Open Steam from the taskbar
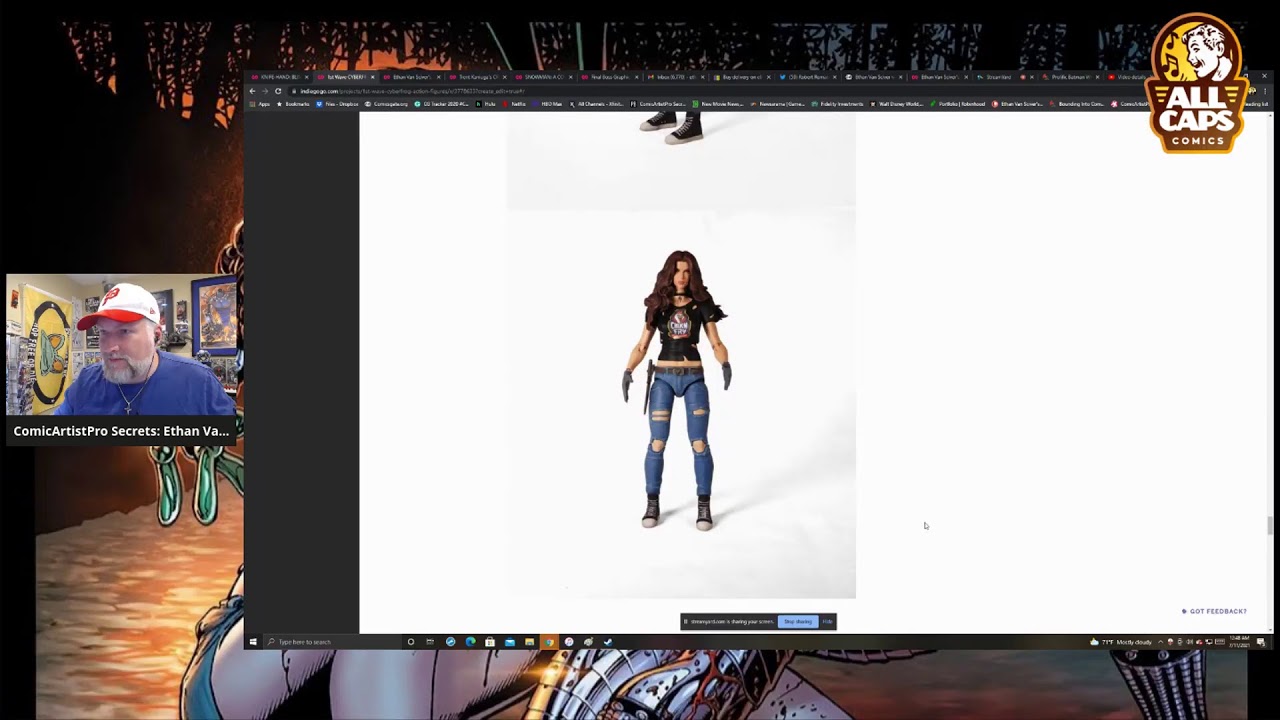Viewport: 1280px width, 720px height. pyautogui.click(x=608, y=642)
